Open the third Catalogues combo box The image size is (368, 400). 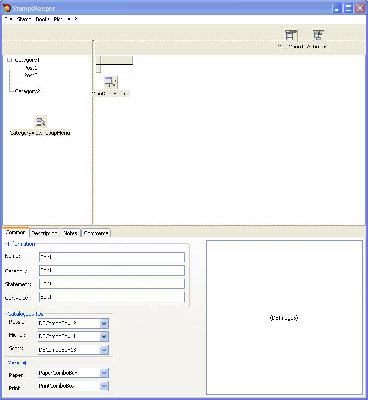[x=104, y=350]
